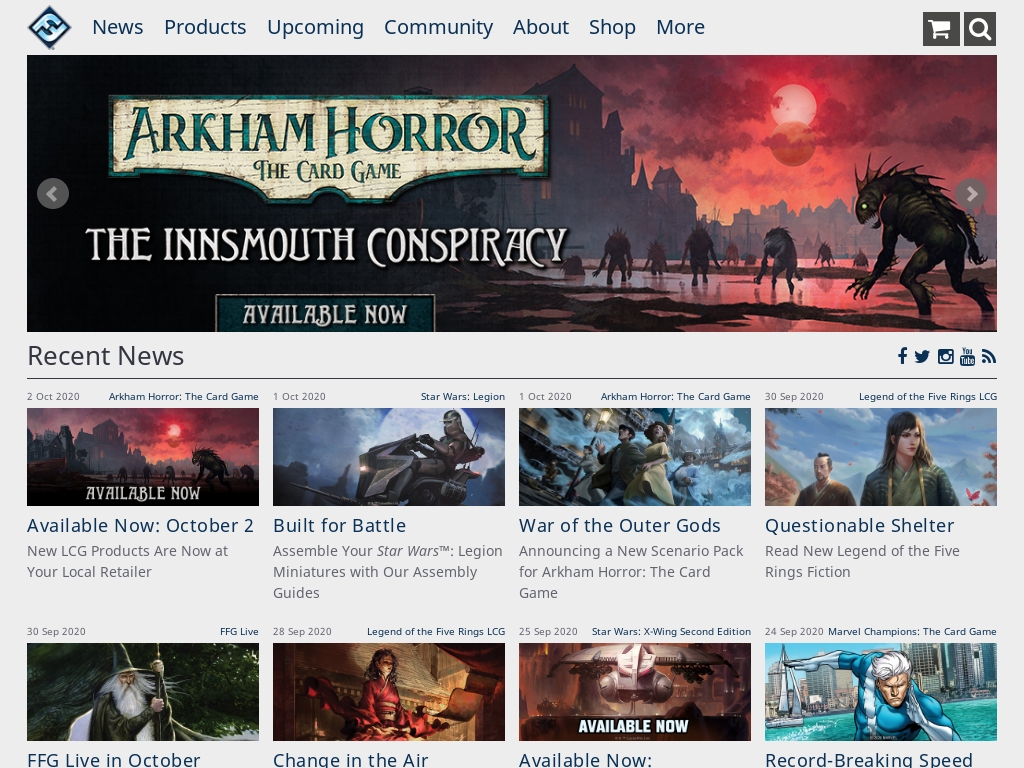Open the Community menu
Viewport: 1024px width, 768px height.
[x=438, y=27]
